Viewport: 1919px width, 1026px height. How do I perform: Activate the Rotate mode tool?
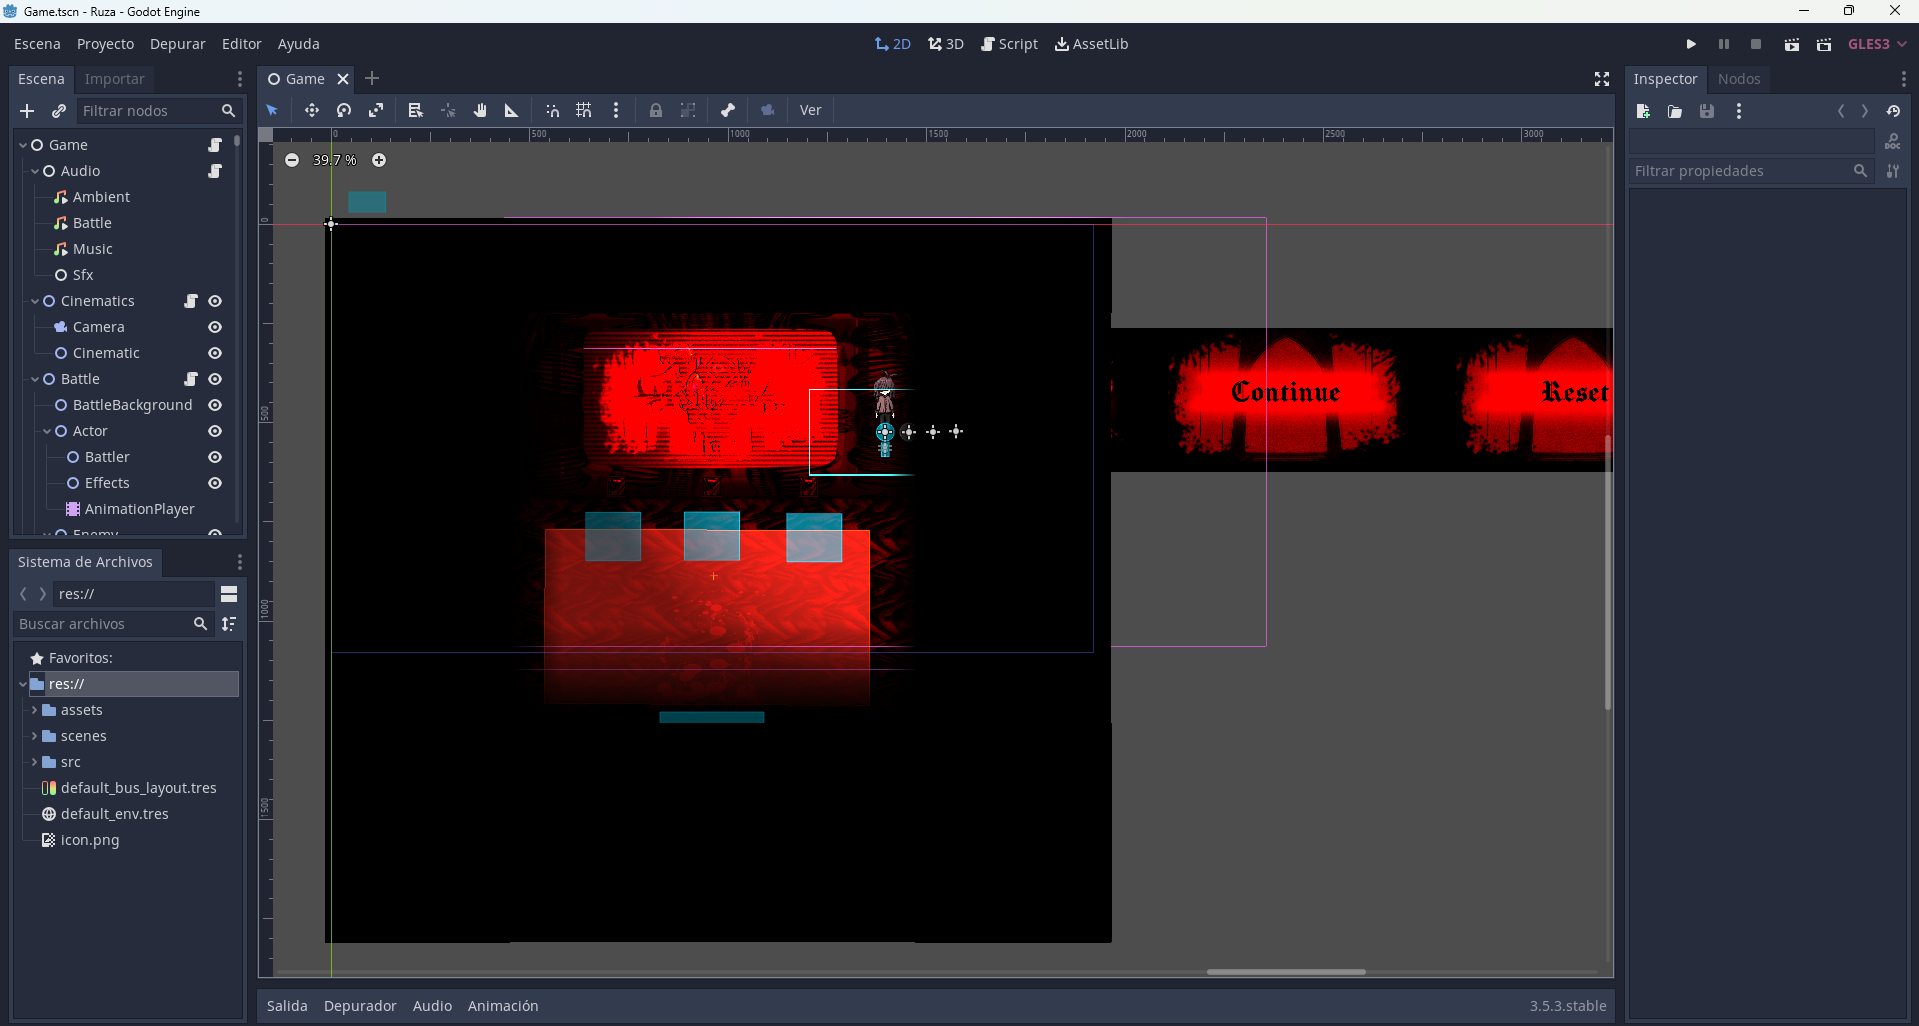tap(344, 110)
